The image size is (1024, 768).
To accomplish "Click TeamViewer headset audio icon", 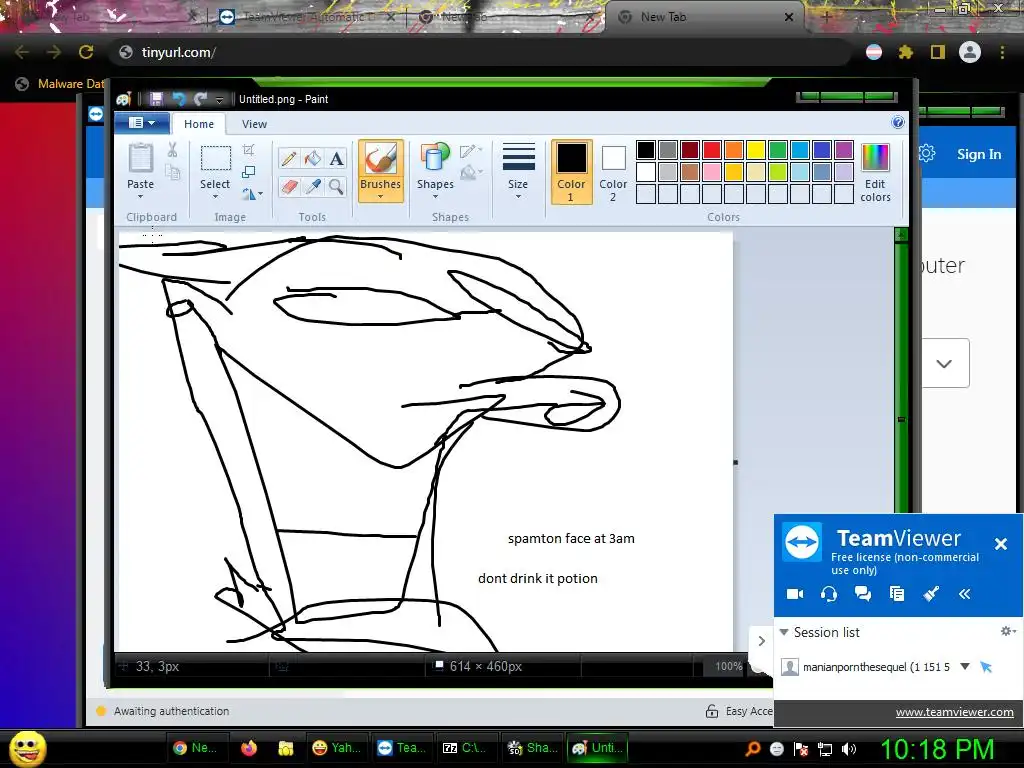I will 829,594.
